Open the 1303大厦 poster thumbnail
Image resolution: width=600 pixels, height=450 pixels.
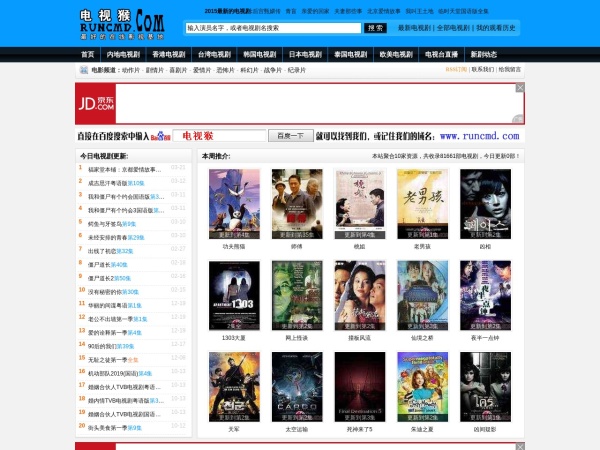234,295
